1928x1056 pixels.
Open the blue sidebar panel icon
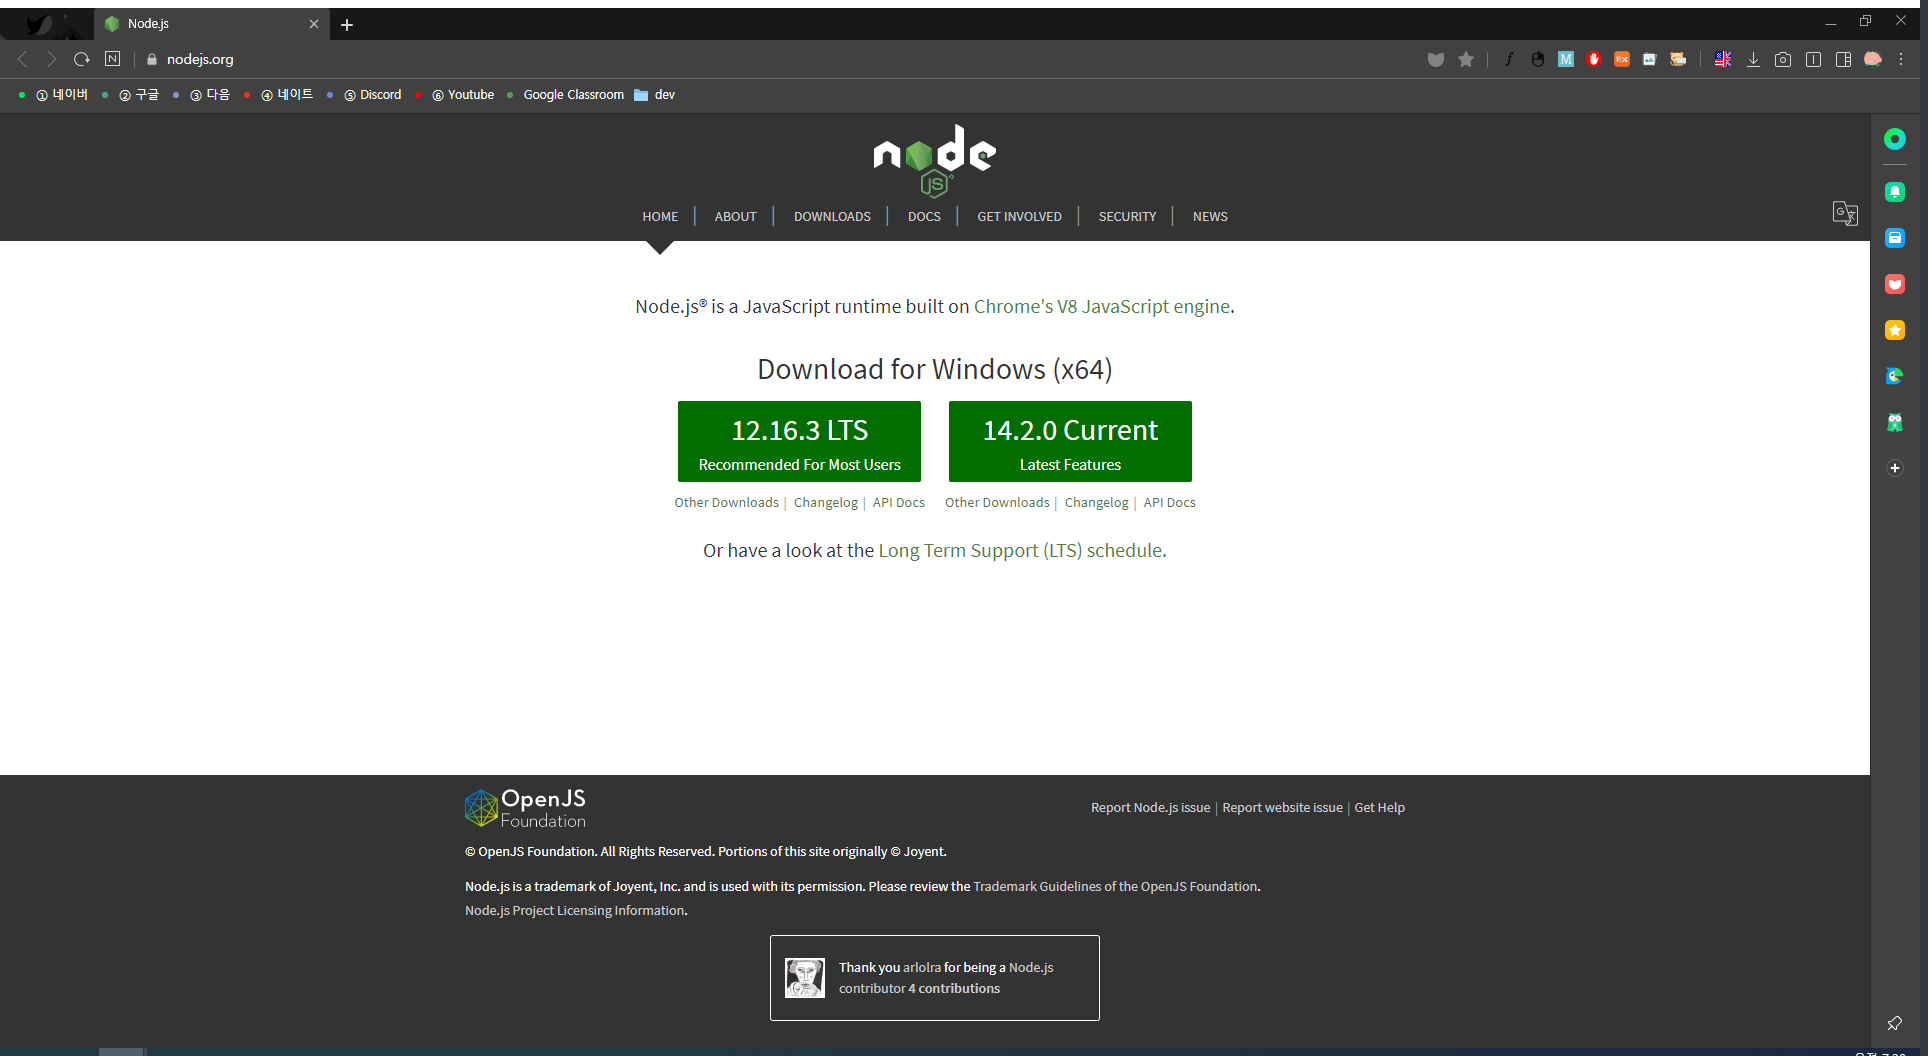(x=1895, y=238)
